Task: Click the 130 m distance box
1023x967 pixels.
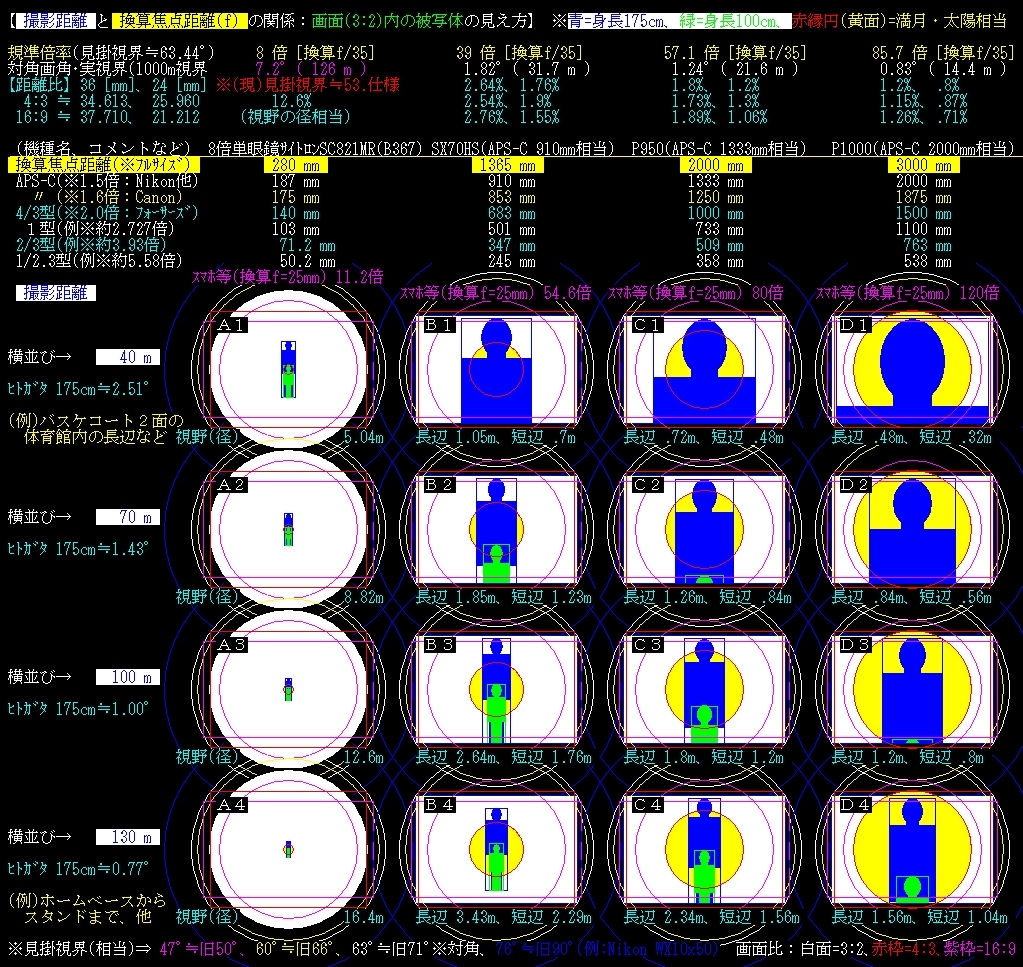Action: (x=128, y=837)
